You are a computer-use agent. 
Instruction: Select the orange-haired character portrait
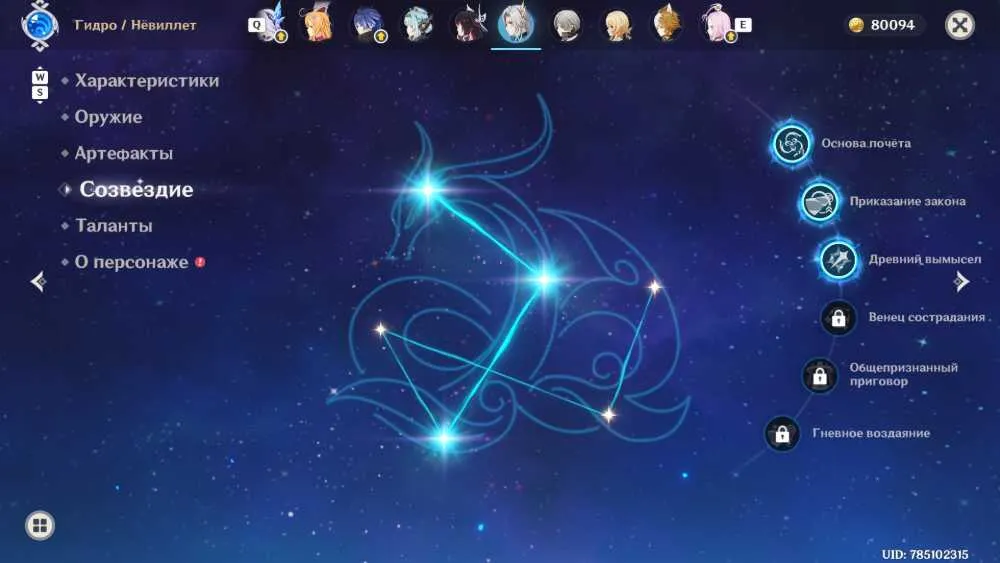(x=317, y=24)
